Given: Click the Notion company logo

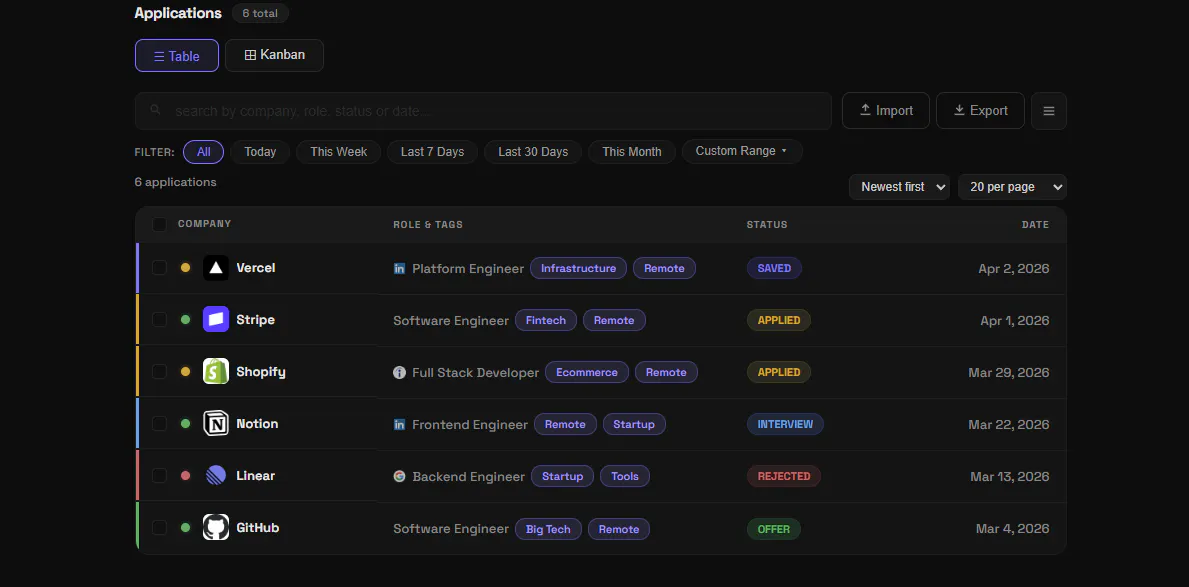Looking at the screenshot, I should [x=216, y=423].
